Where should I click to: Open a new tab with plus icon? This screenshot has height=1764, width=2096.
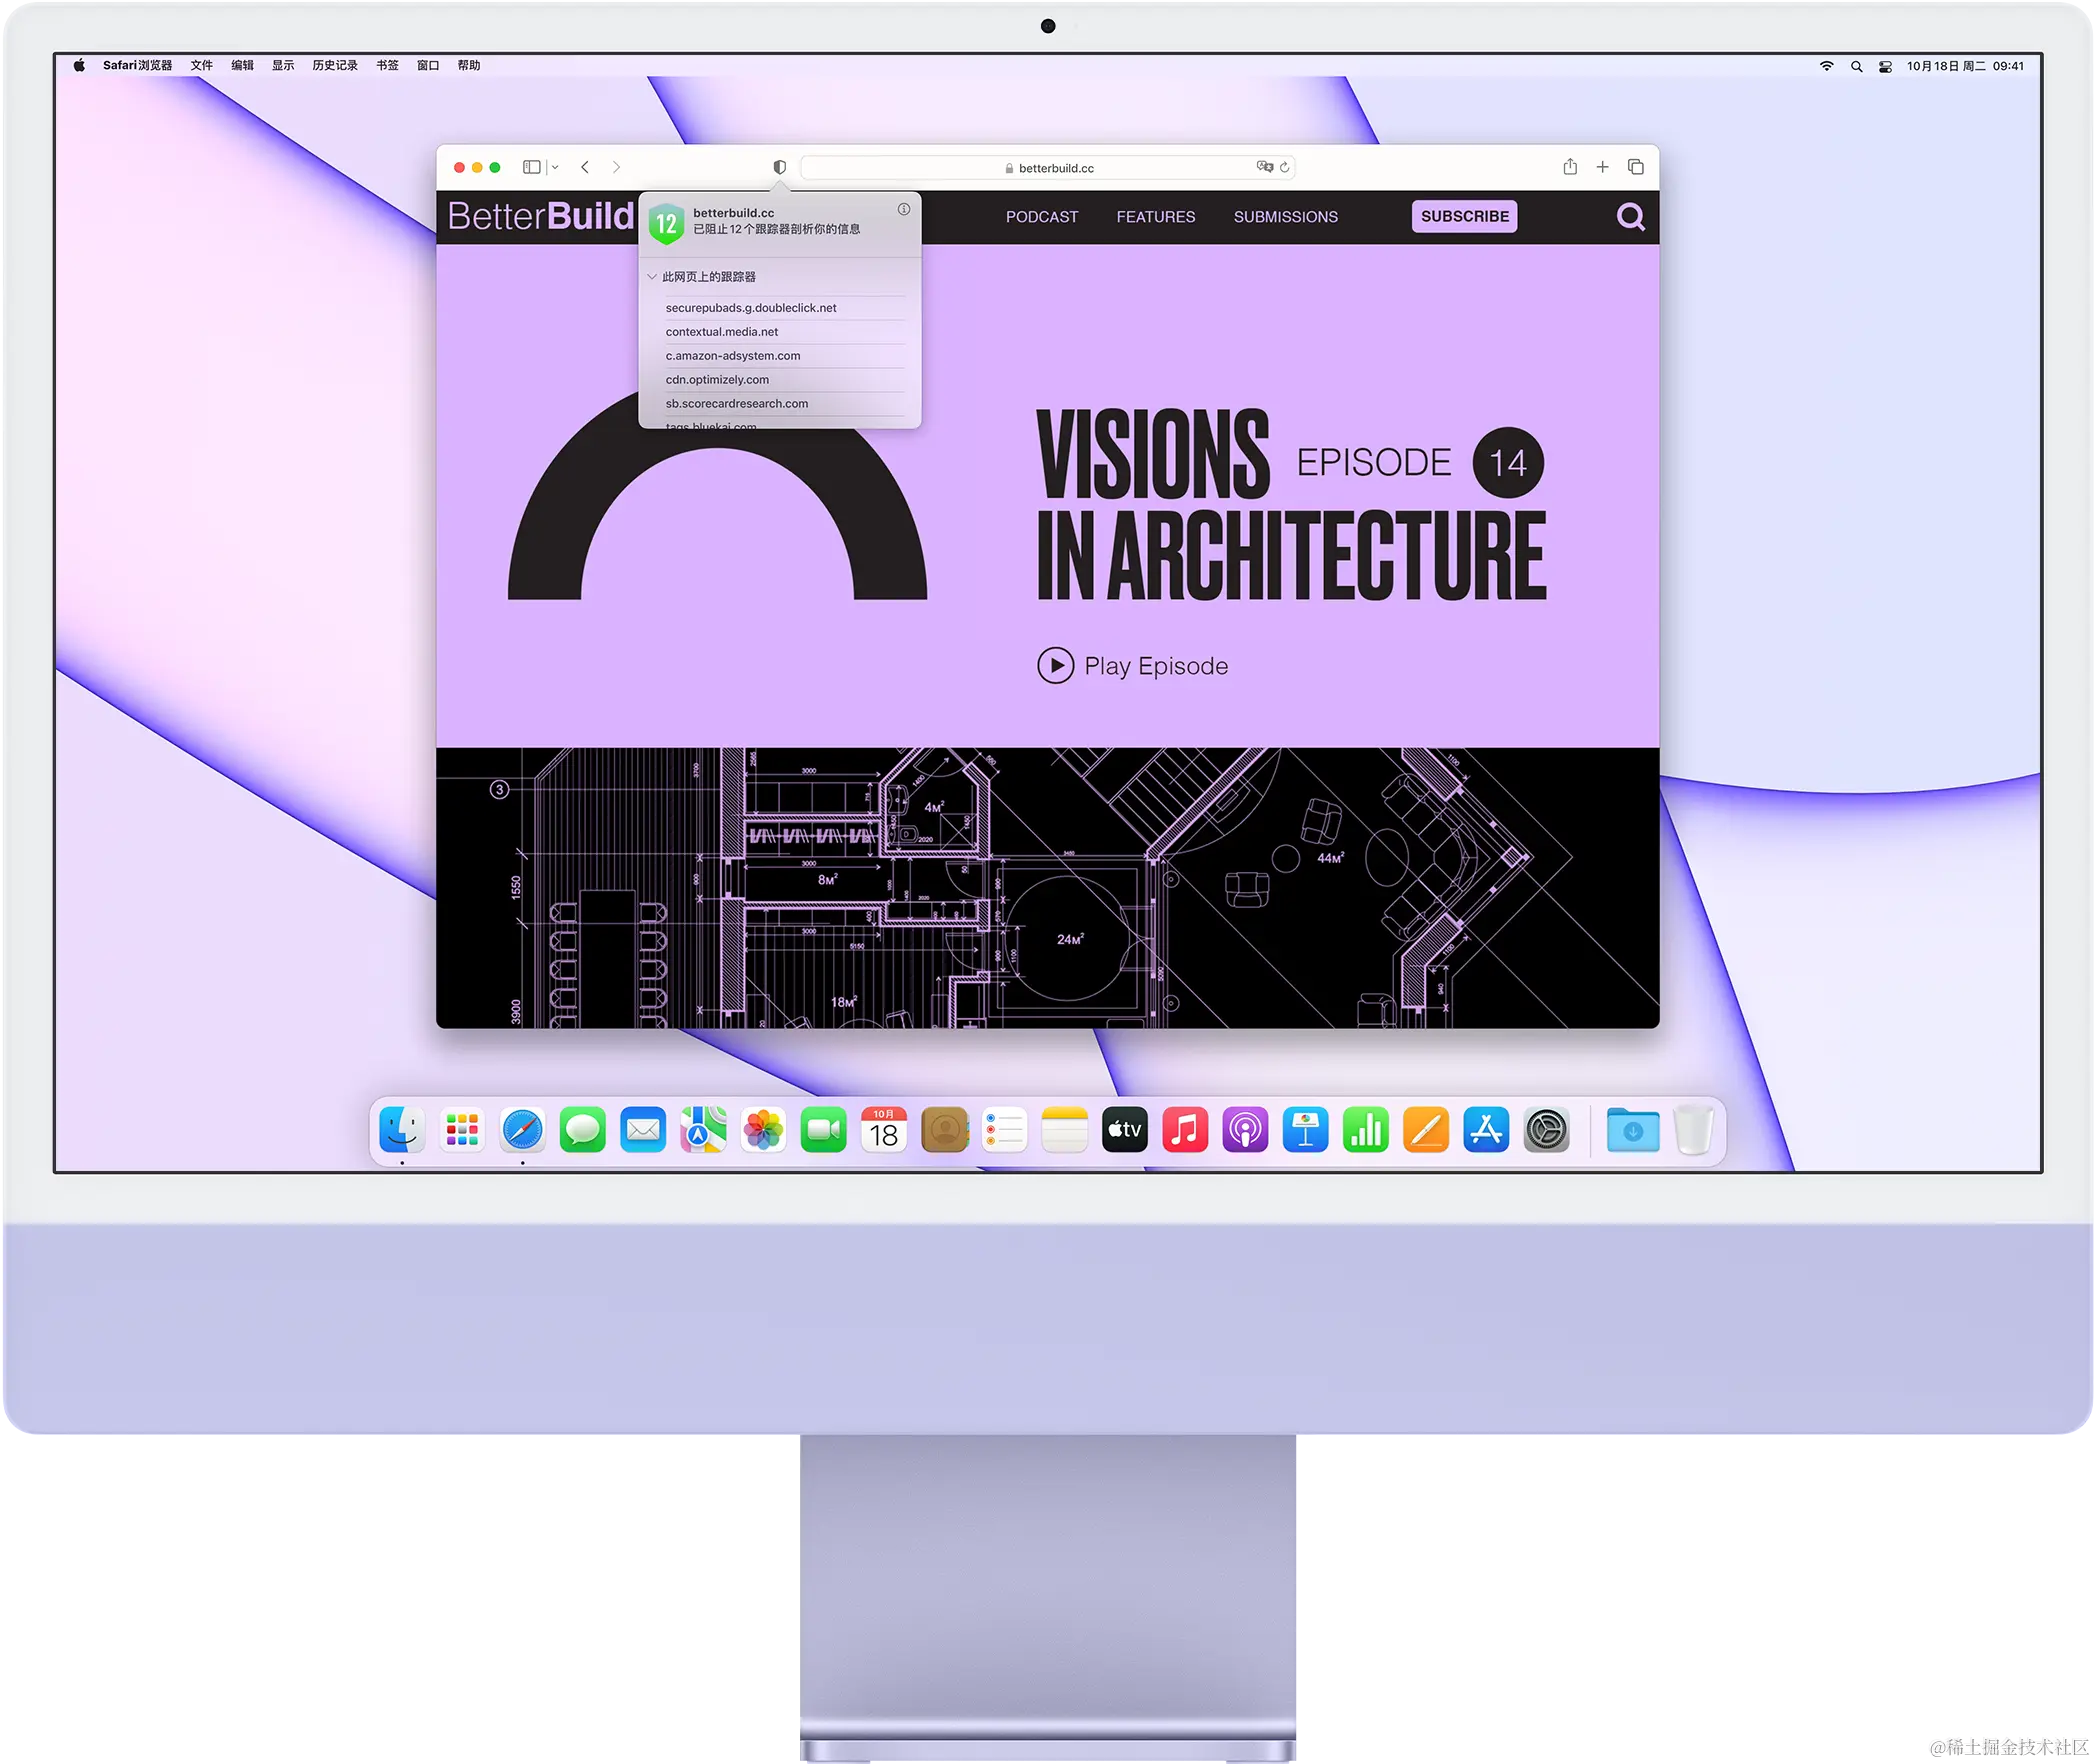[1602, 167]
